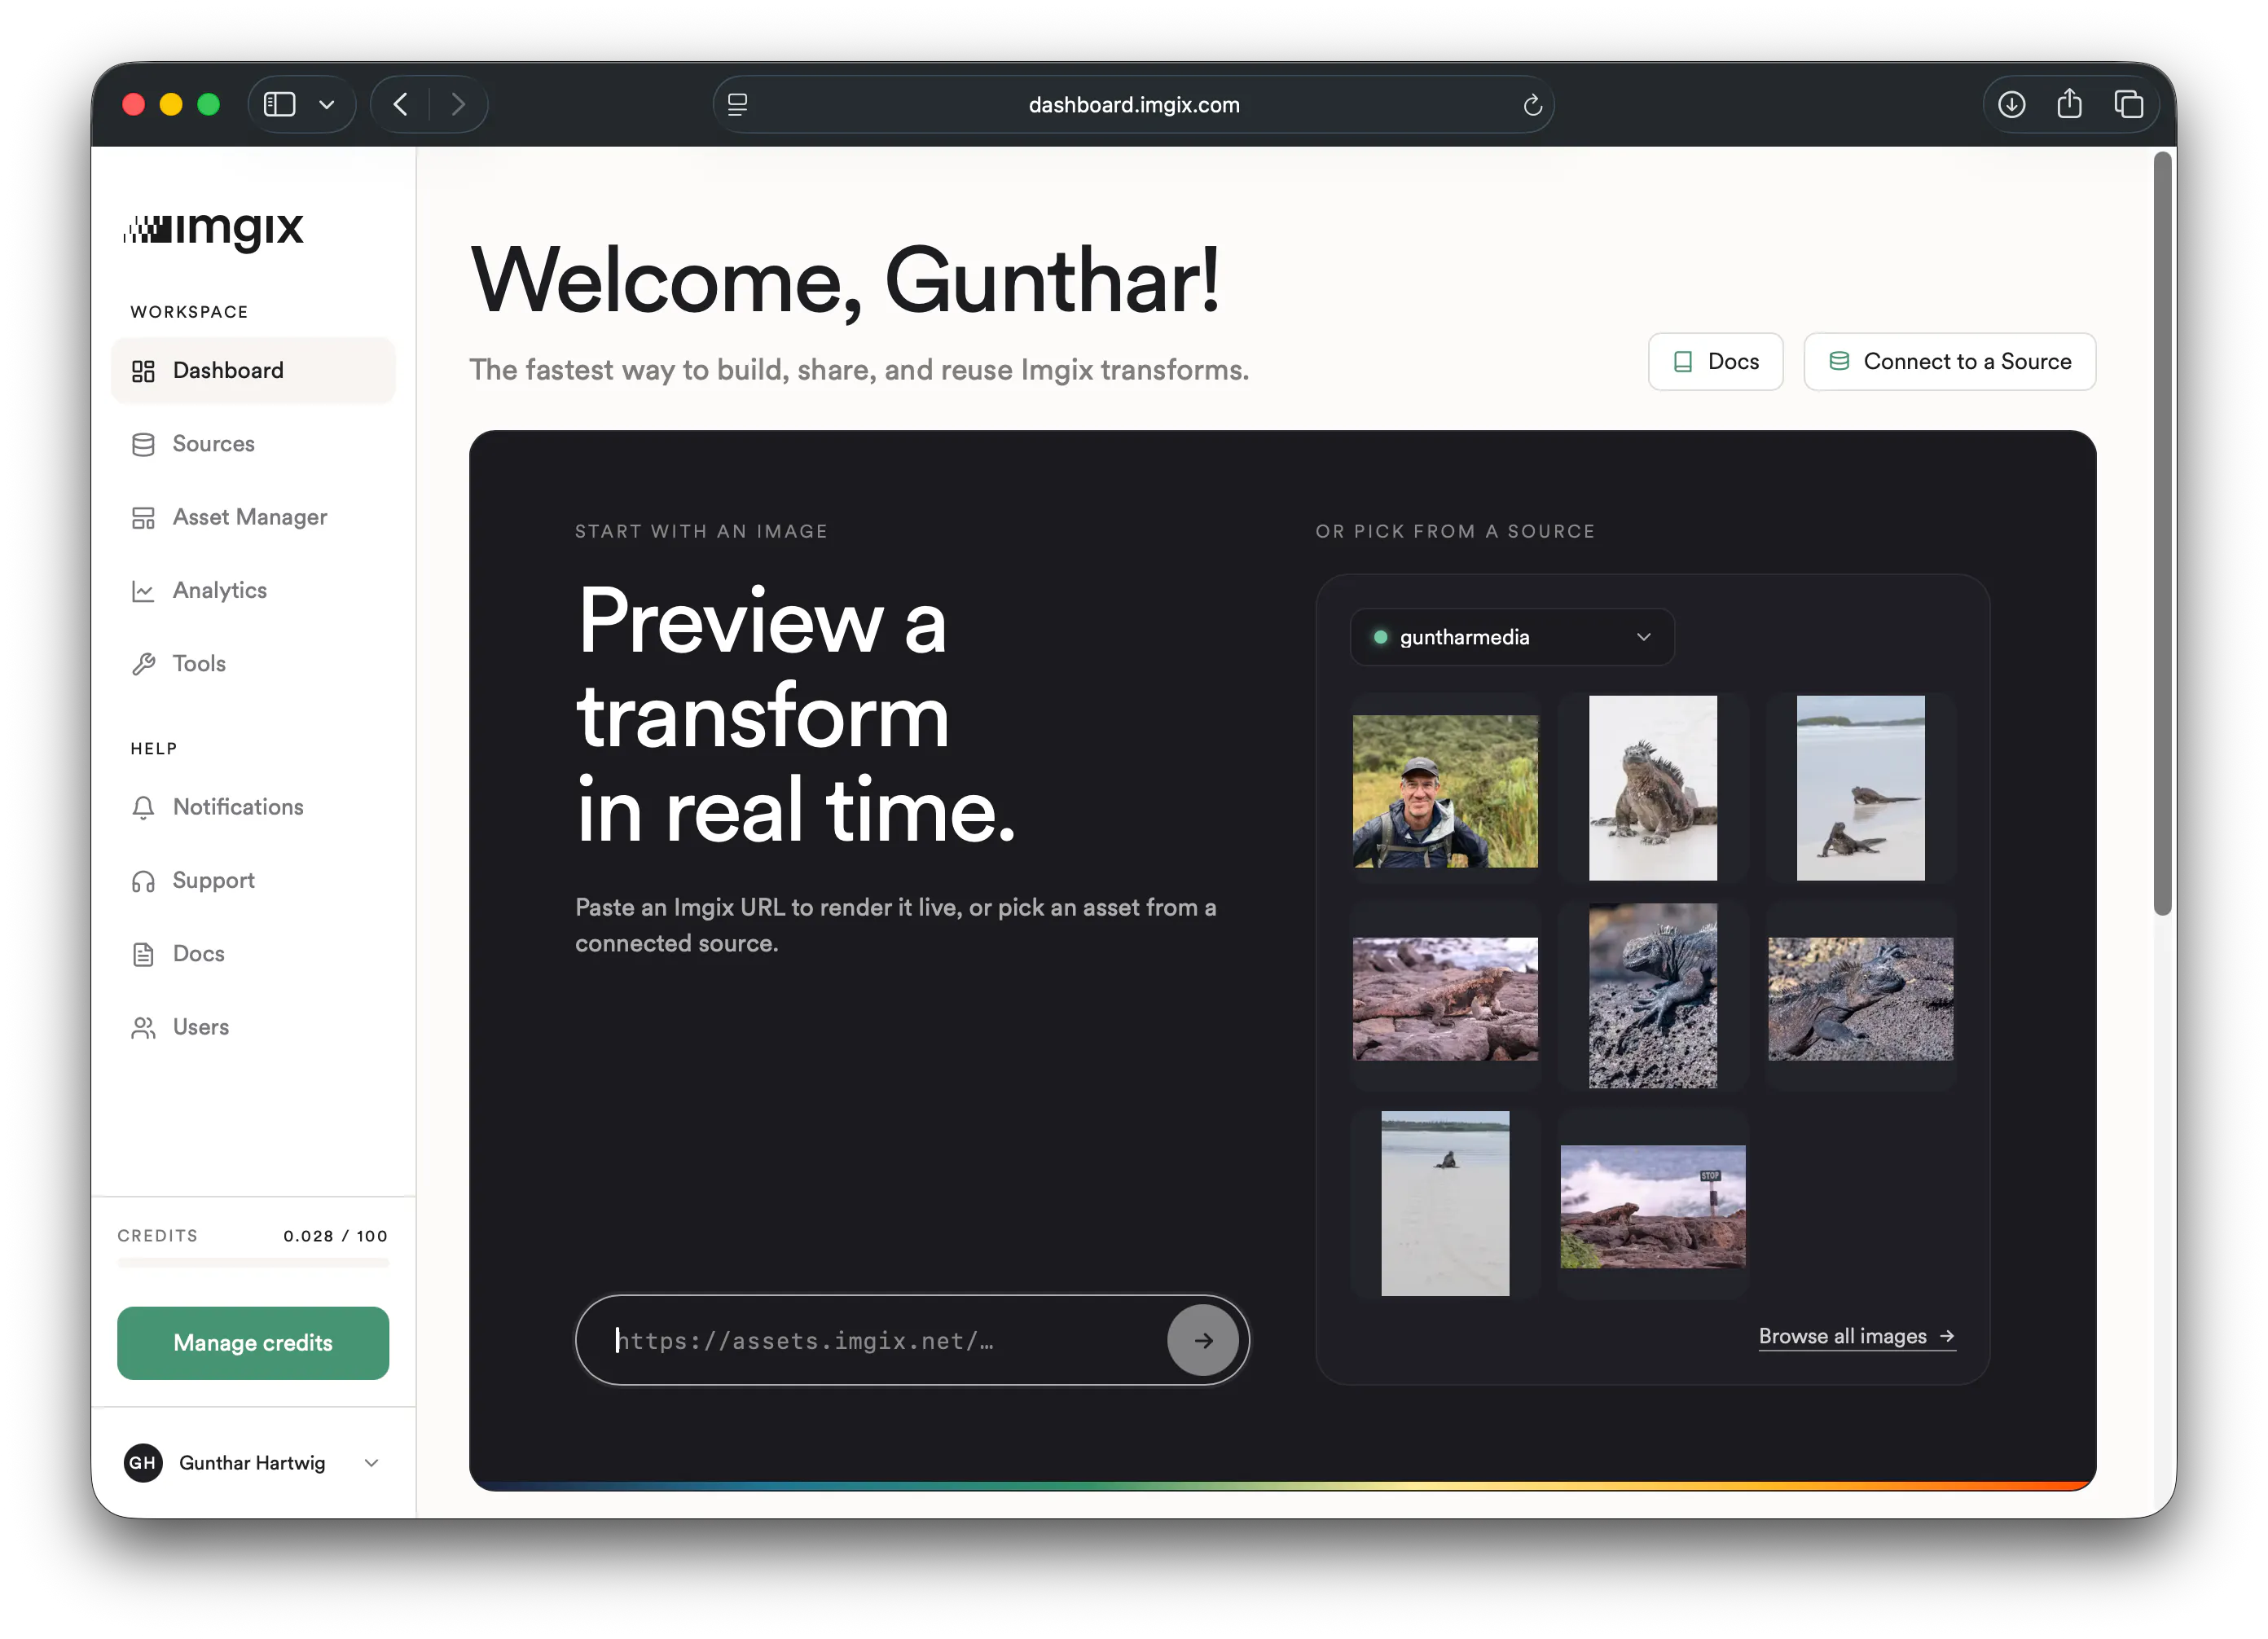Navigate to Sources in the sidebar
The height and width of the screenshot is (1639, 2268).
pos(253,443)
